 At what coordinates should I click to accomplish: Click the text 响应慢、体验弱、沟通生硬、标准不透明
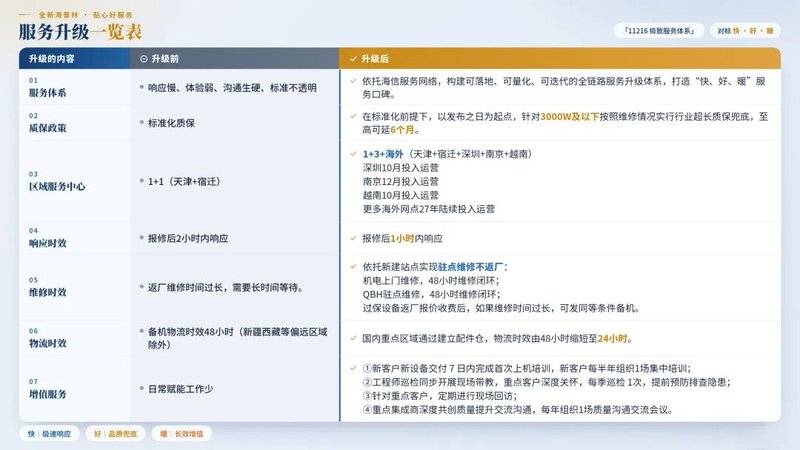click(232, 88)
